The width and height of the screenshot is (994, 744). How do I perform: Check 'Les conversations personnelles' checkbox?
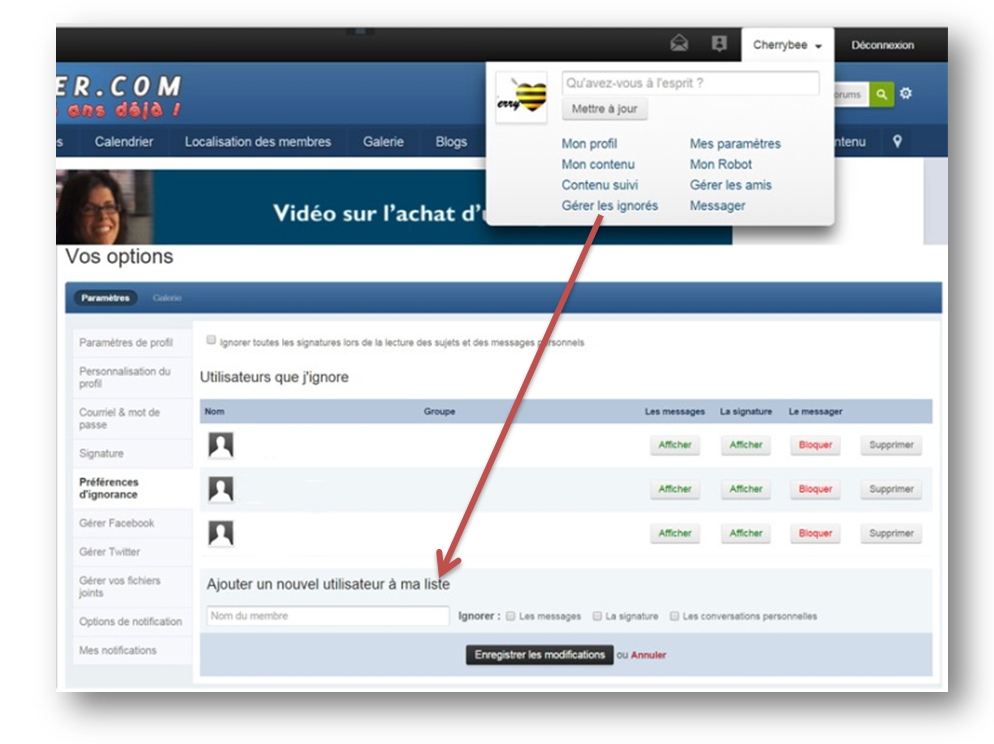(x=675, y=616)
